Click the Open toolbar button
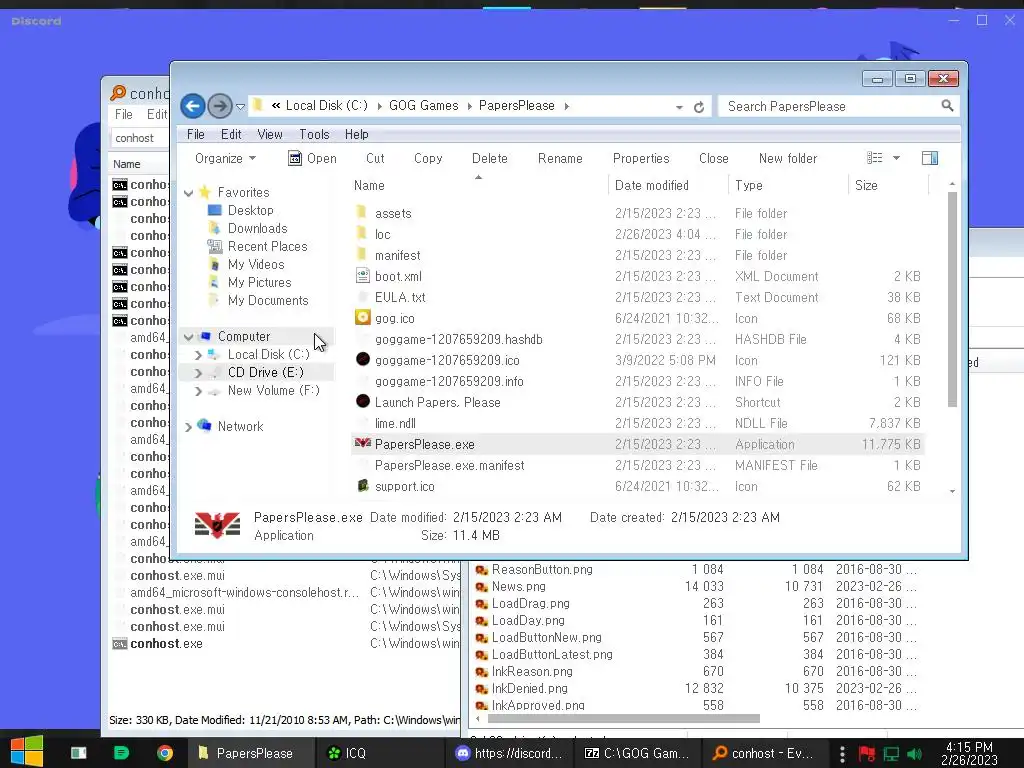This screenshot has width=1024, height=768. tap(313, 159)
